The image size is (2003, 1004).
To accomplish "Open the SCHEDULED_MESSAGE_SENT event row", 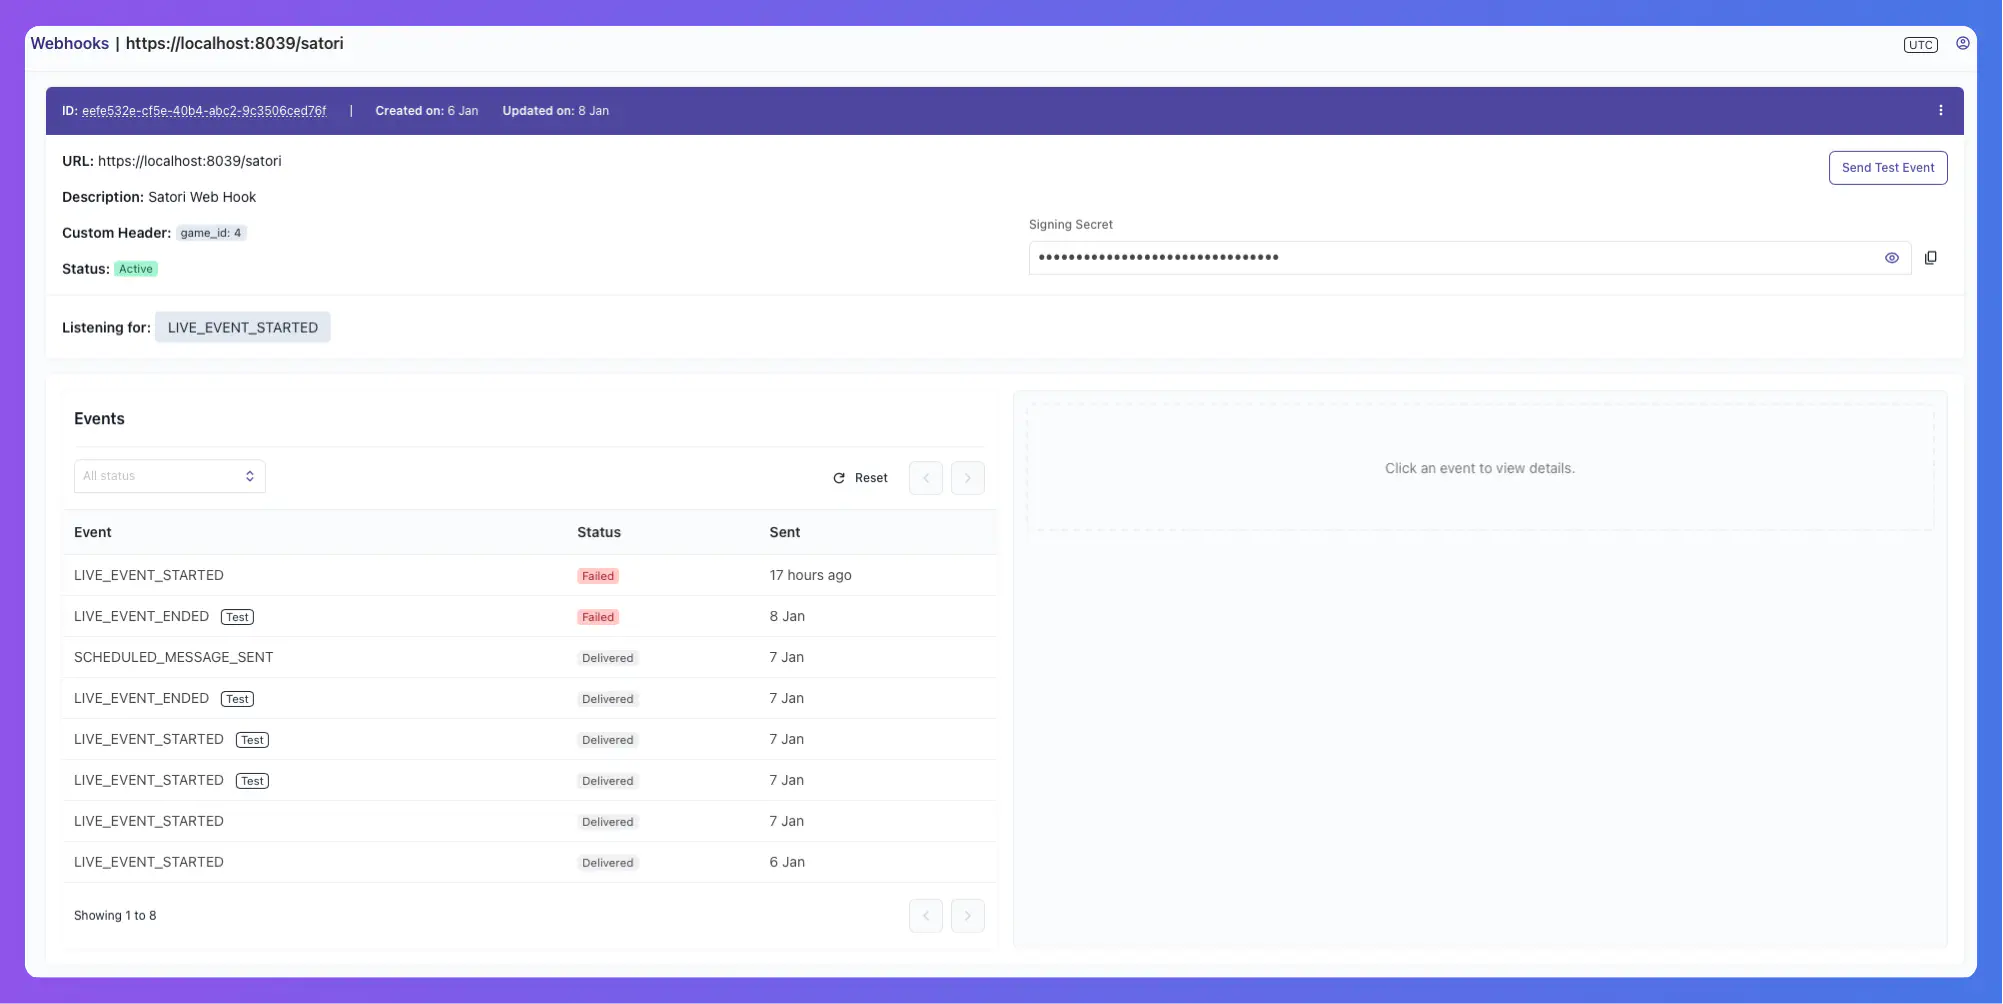I will pos(530,658).
